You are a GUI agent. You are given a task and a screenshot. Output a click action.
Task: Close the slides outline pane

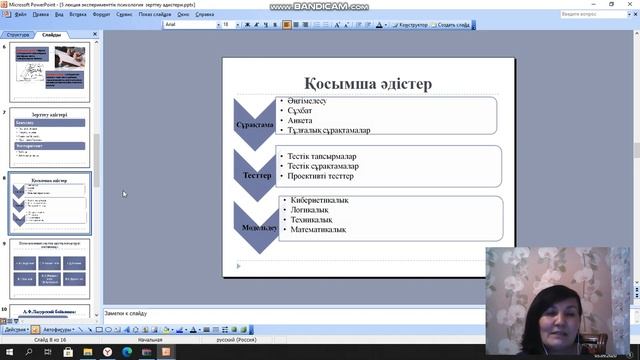[x=95, y=34]
